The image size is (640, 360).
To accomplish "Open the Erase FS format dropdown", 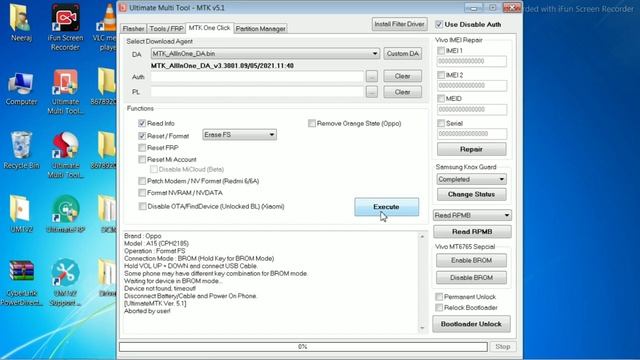I will [x=240, y=135].
